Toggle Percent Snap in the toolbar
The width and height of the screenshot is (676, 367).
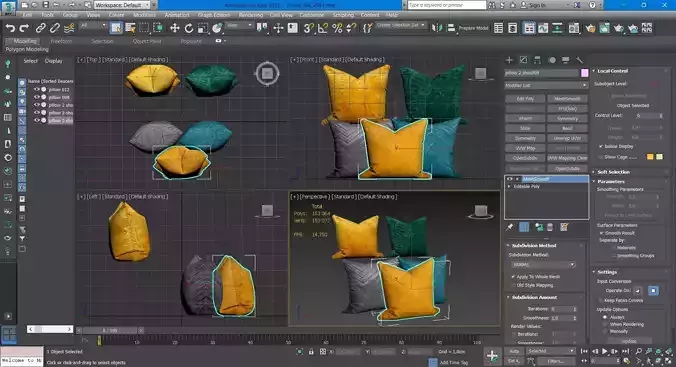click(x=337, y=28)
